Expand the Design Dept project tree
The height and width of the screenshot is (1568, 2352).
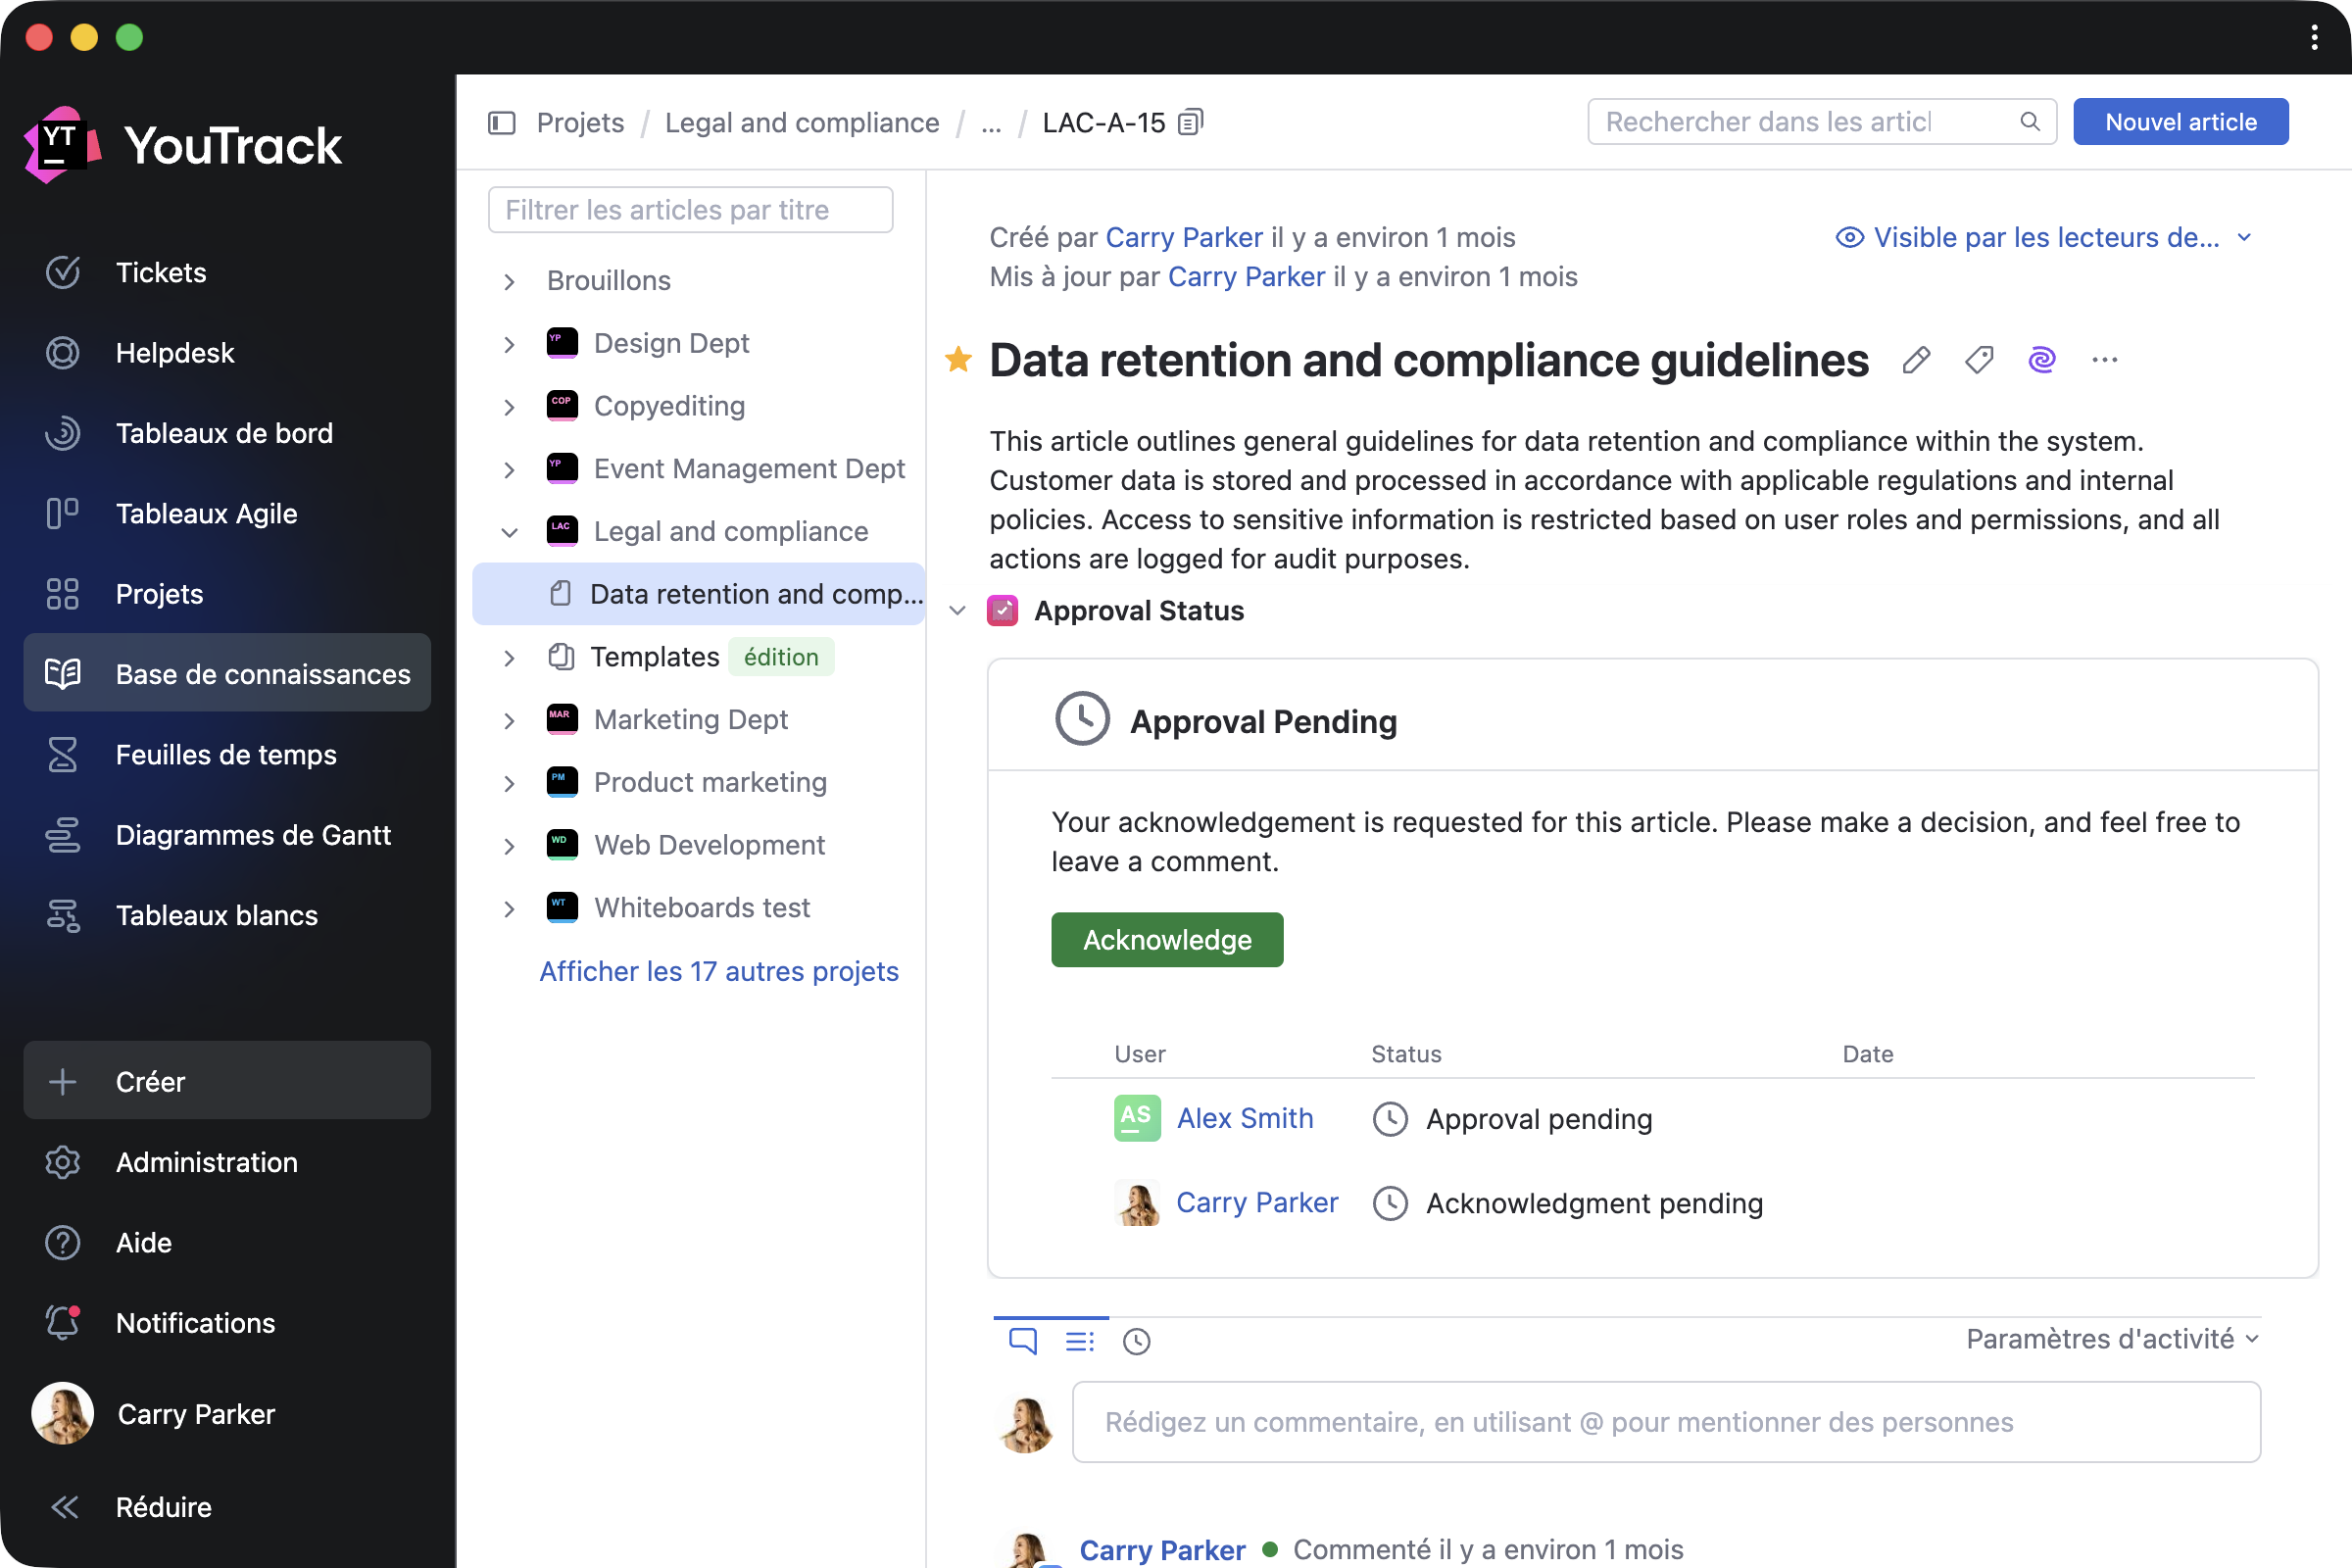click(x=509, y=344)
